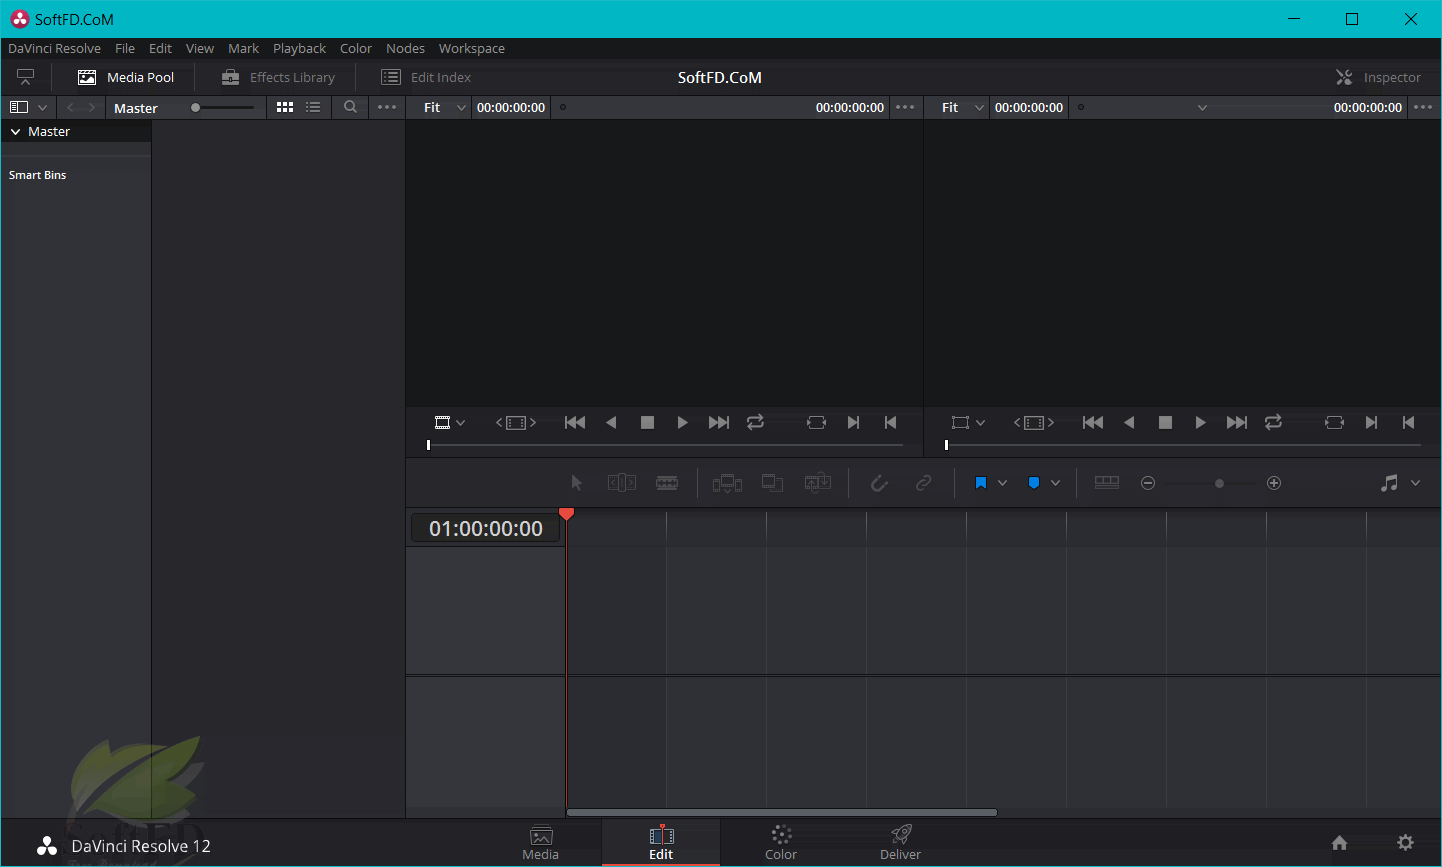Click the media pool search icon

tap(350, 107)
